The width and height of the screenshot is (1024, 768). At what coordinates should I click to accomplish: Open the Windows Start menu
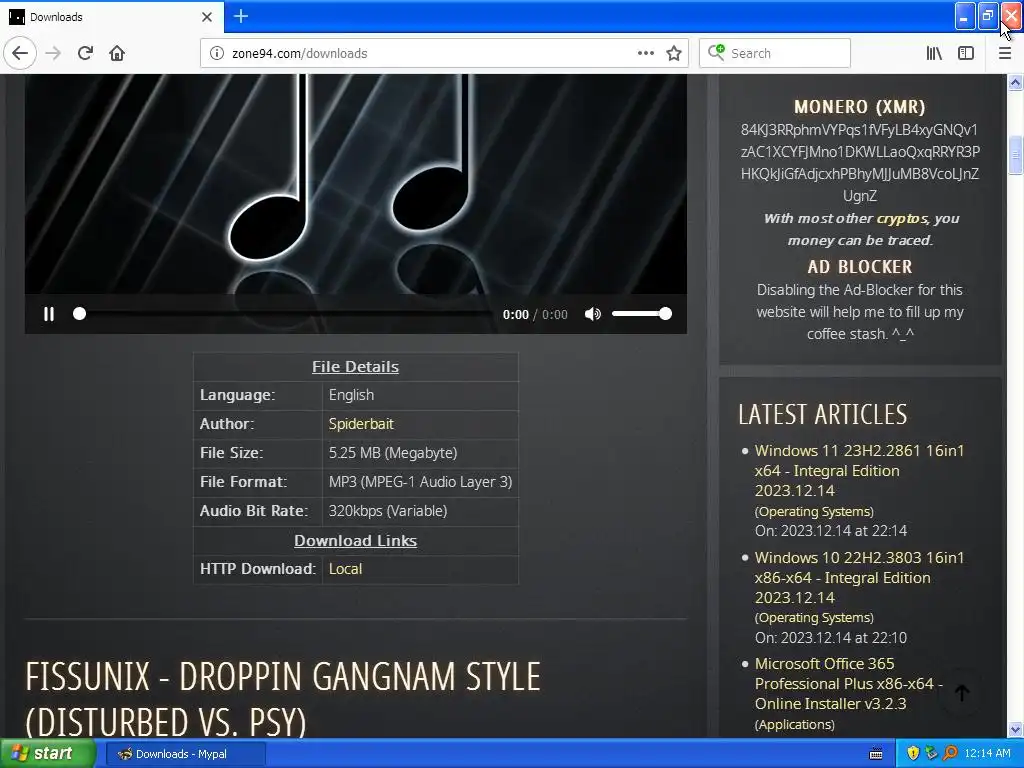click(x=48, y=754)
